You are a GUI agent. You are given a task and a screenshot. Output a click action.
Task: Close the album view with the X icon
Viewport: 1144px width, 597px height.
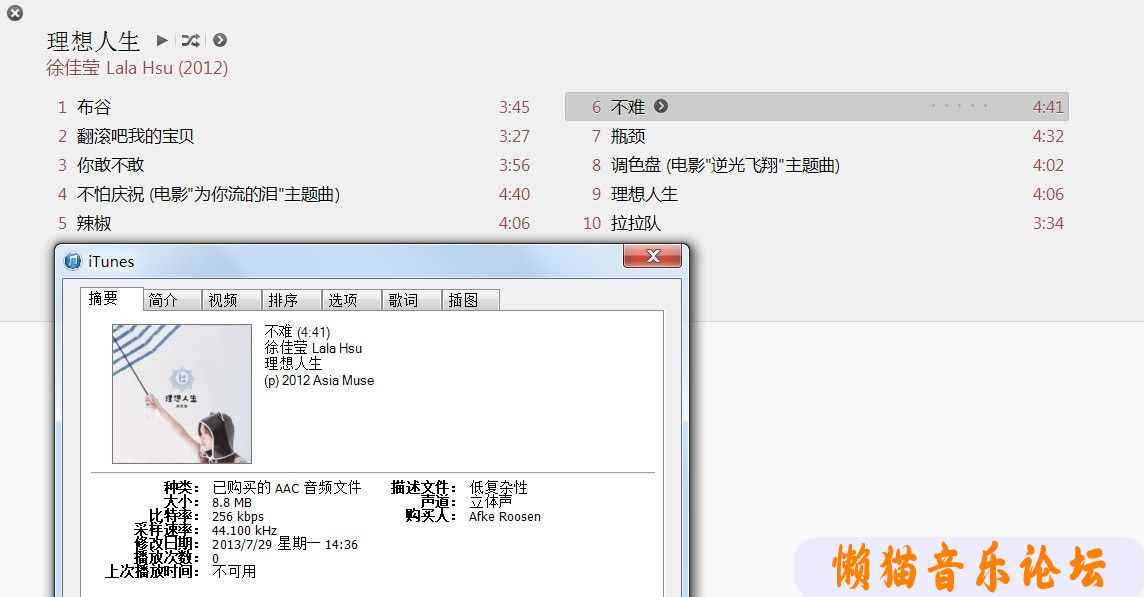point(15,13)
